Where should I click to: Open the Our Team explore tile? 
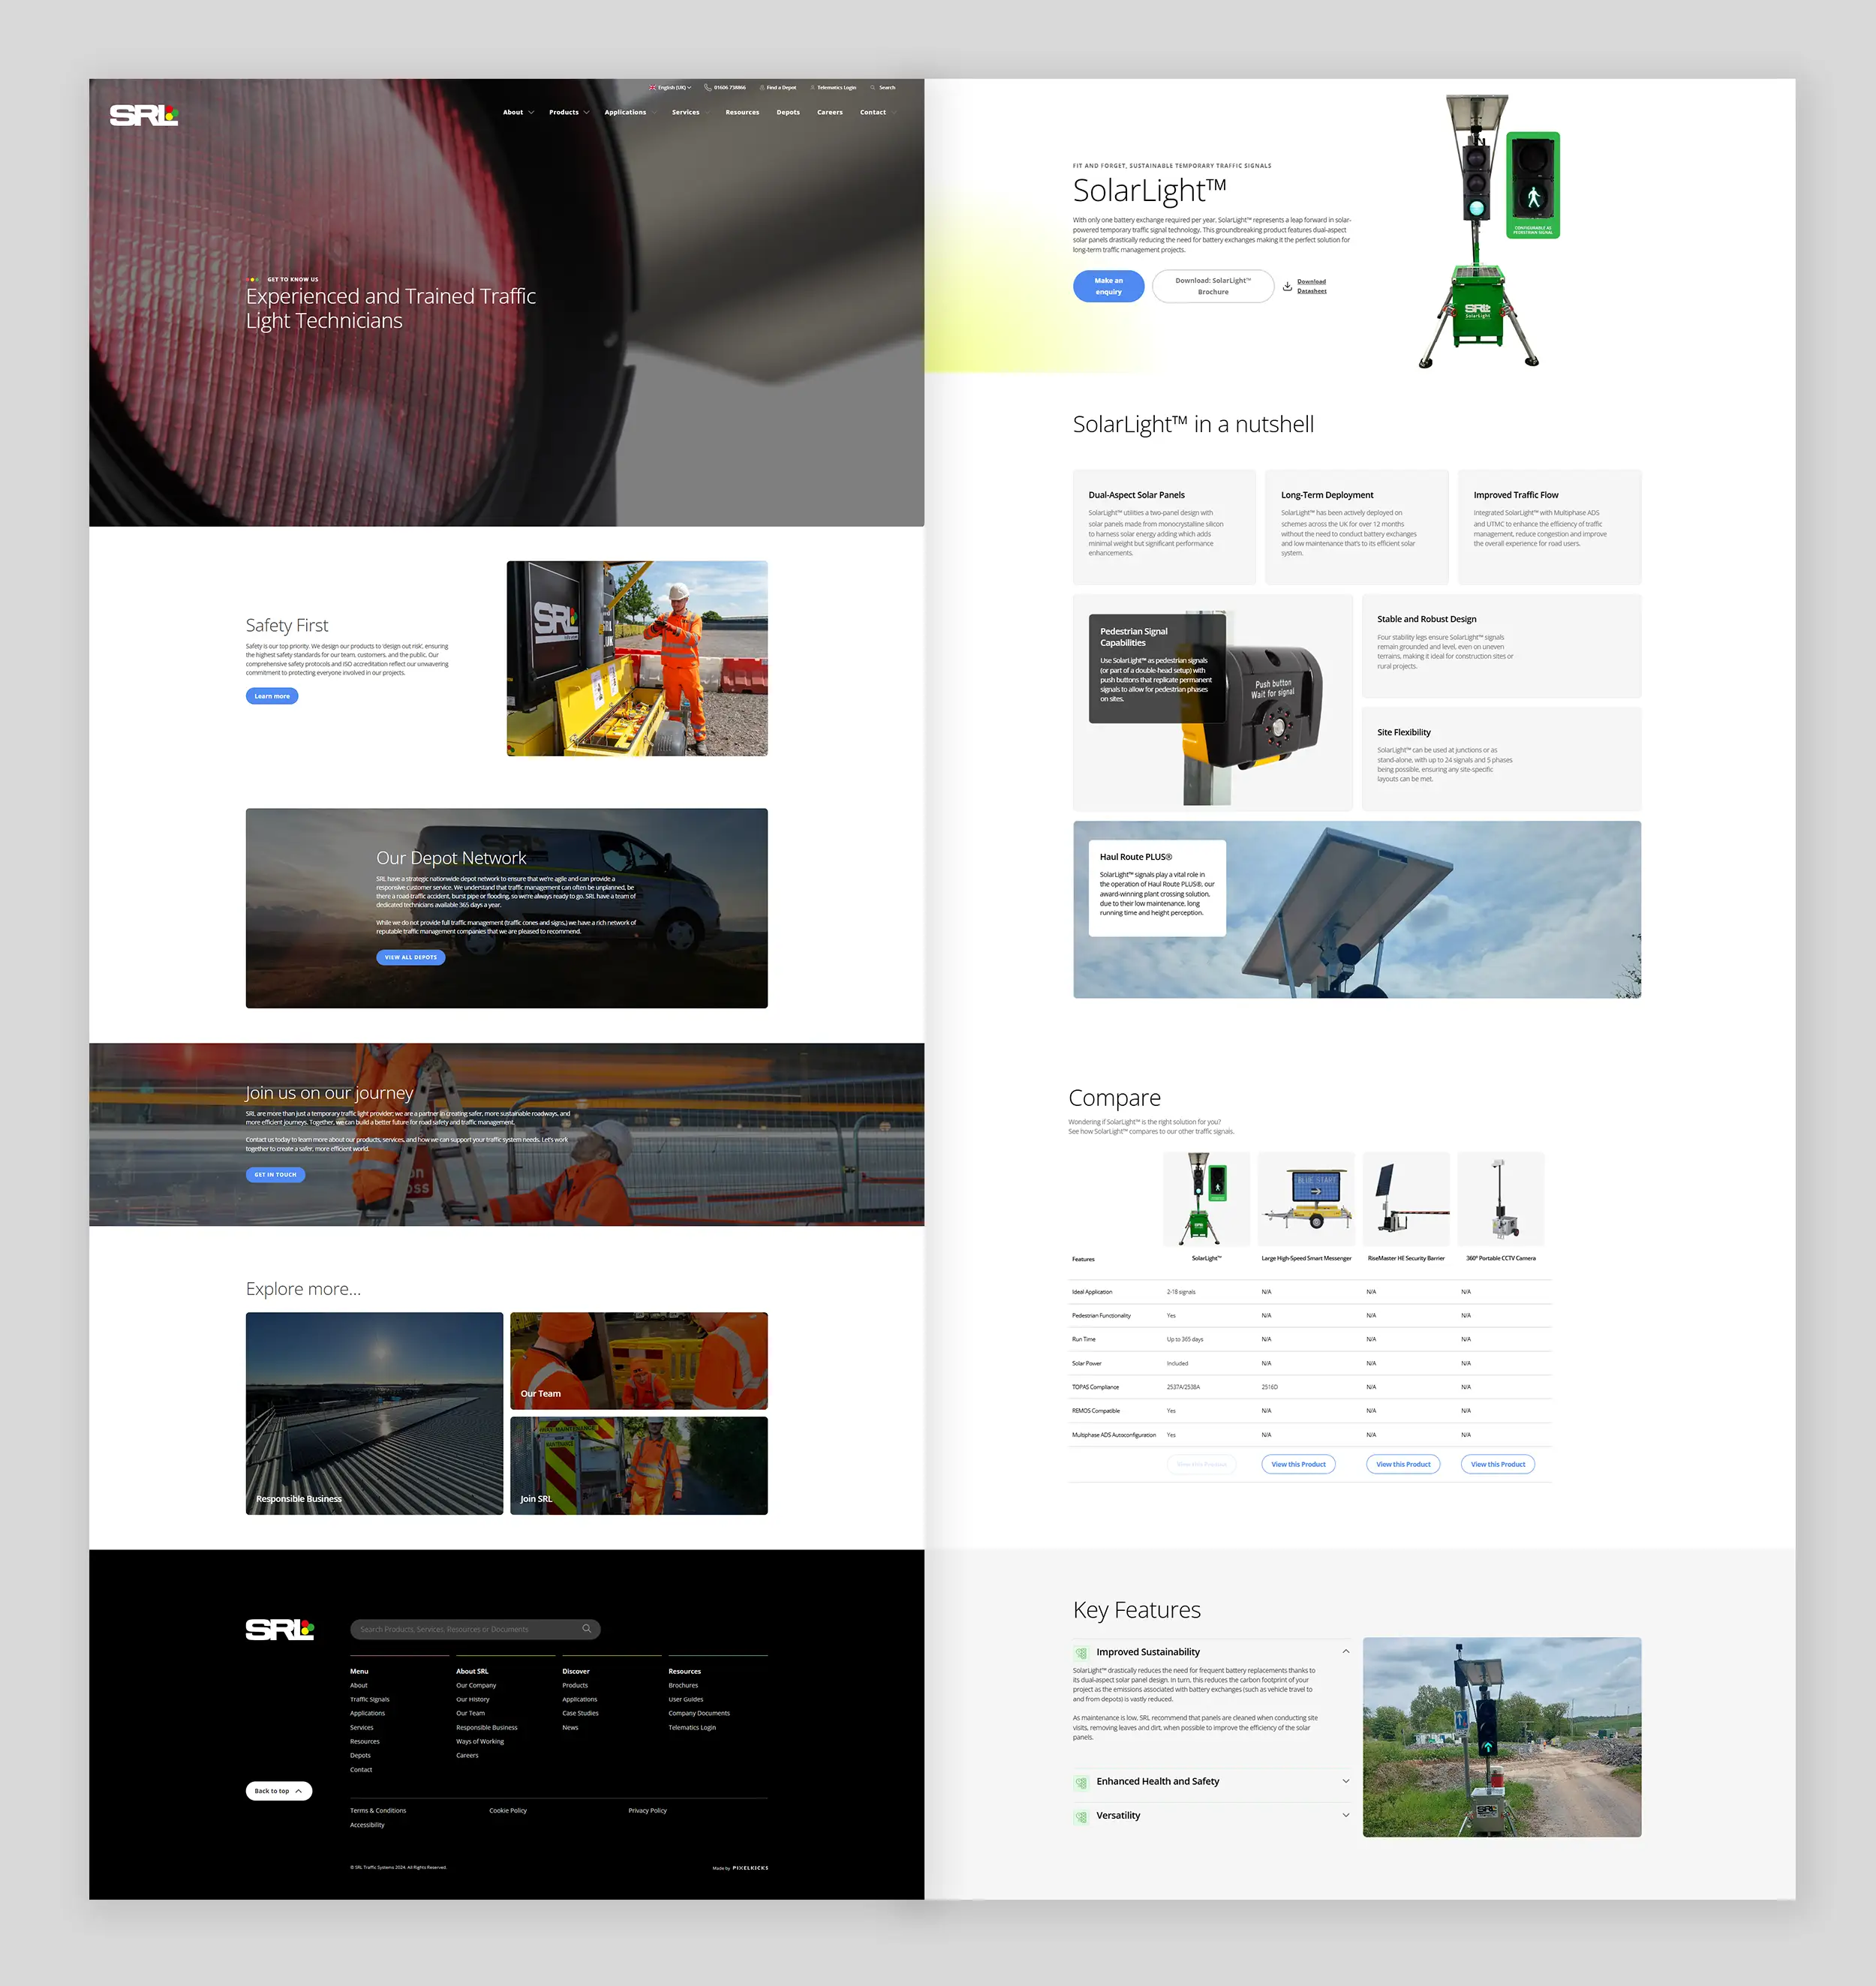coord(639,1361)
